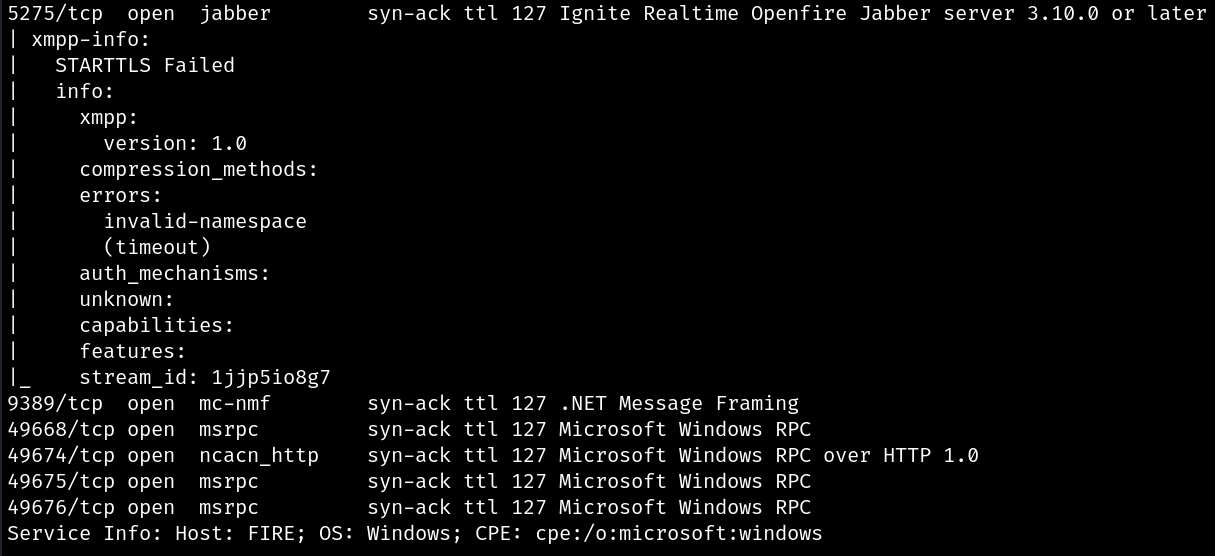Click the ncacn_http service name

[x=259, y=456]
